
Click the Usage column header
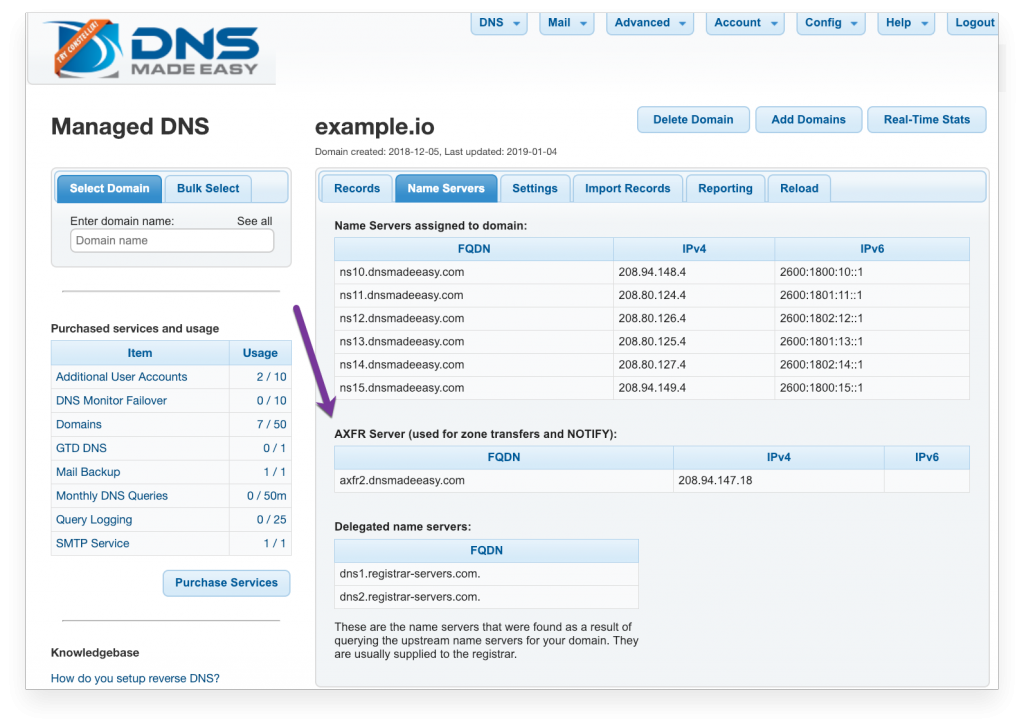tap(260, 353)
